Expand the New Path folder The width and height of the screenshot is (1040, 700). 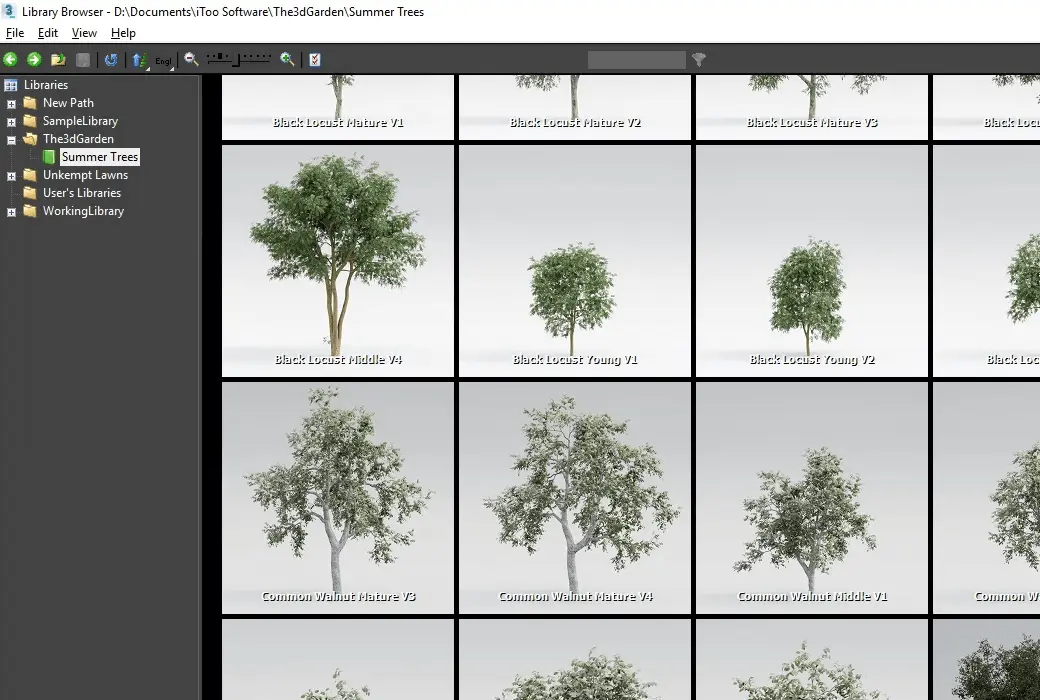pos(11,104)
